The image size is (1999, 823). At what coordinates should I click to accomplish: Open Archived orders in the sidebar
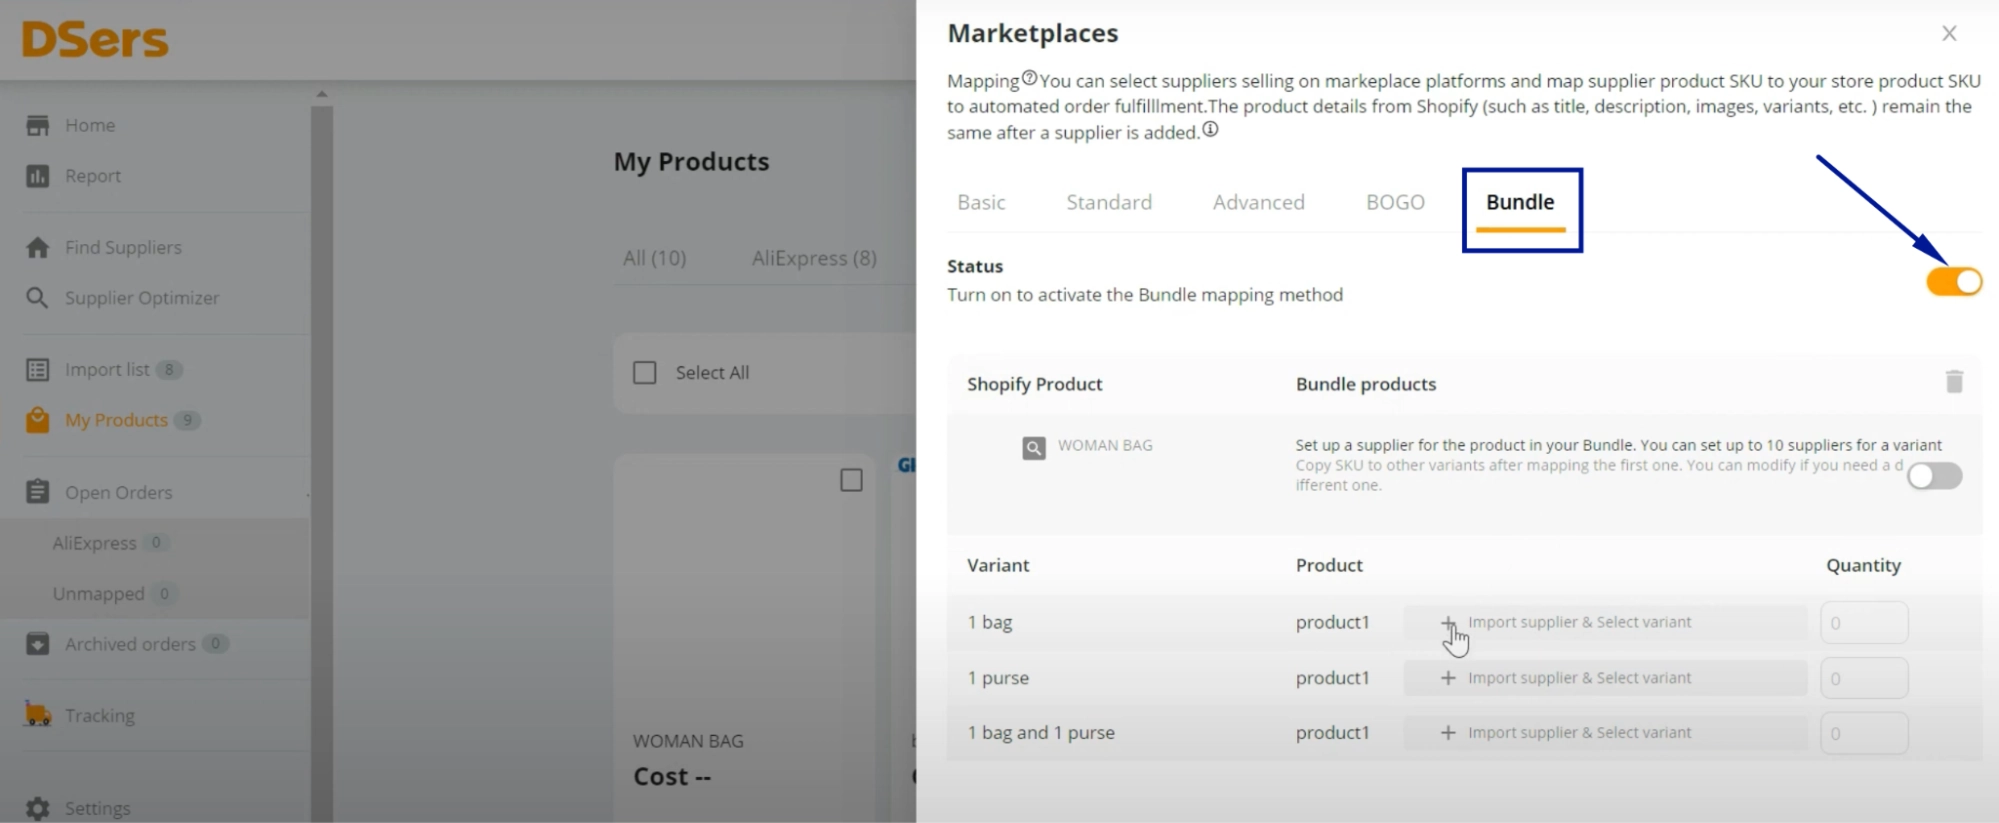130,644
